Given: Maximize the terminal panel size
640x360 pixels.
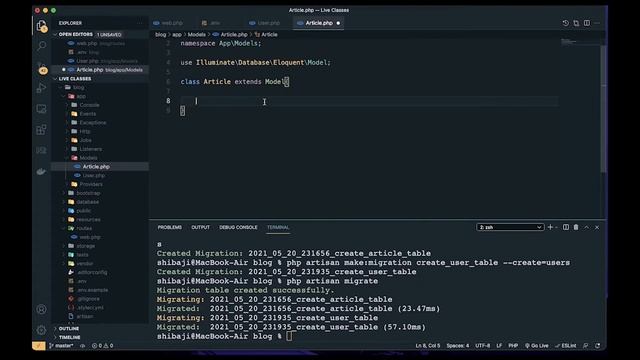Looking at the screenshot, I should [587, 227].
